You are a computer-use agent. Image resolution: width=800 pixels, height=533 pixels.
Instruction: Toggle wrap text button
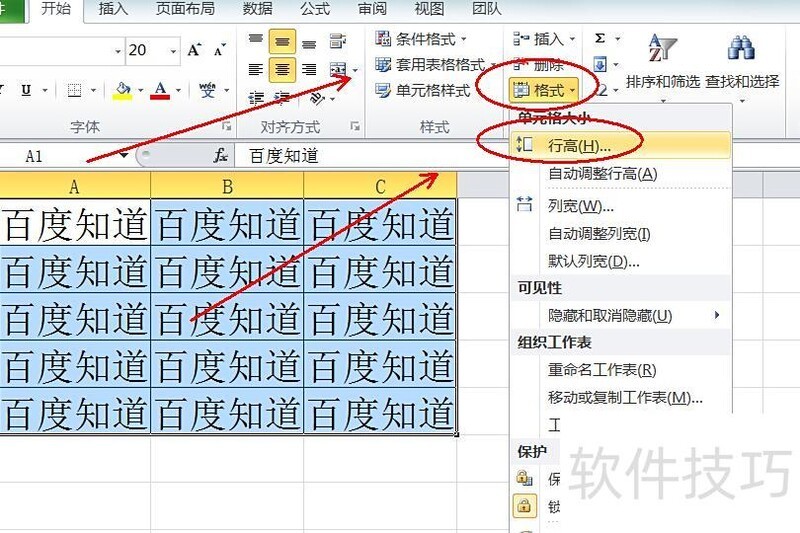pyautogui.click(x=338, y=41)
